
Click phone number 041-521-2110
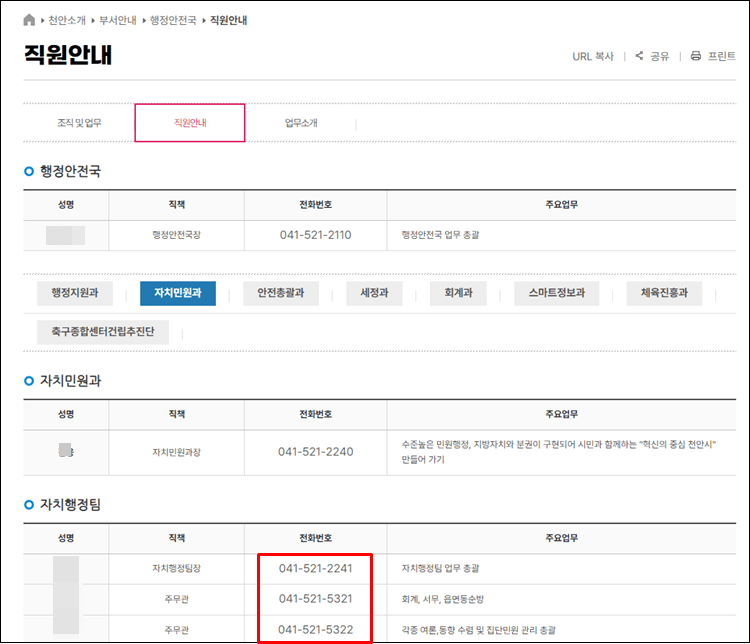pos(316,235)
